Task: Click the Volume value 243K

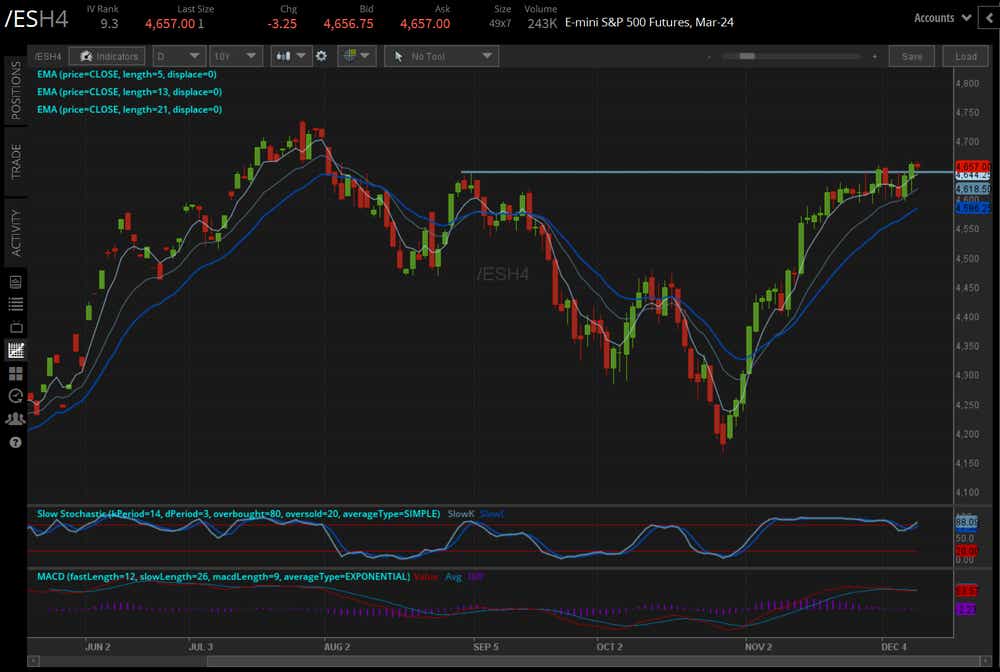Action: point(542,24)
